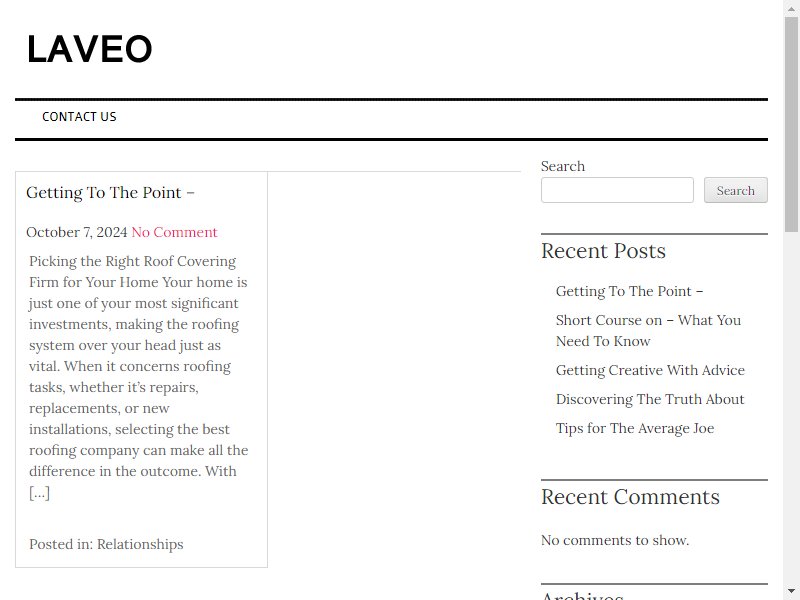Open the CONTACT US menu item

click(79, 117)
